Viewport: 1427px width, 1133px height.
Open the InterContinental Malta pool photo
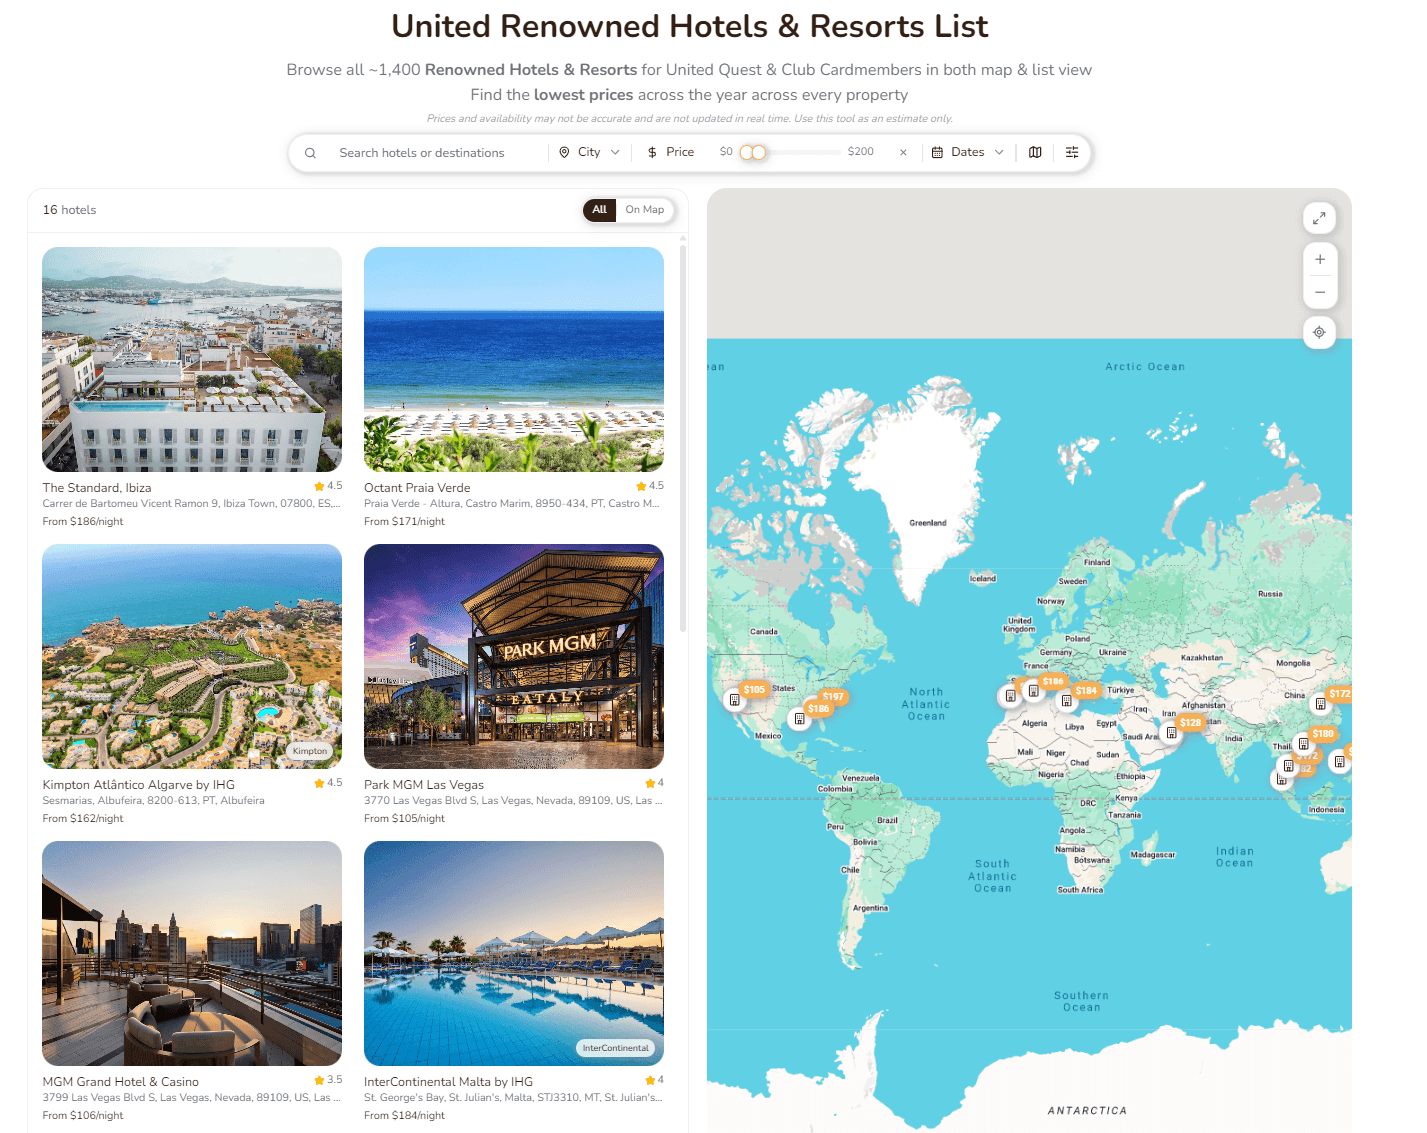click(x=514, y=953)
